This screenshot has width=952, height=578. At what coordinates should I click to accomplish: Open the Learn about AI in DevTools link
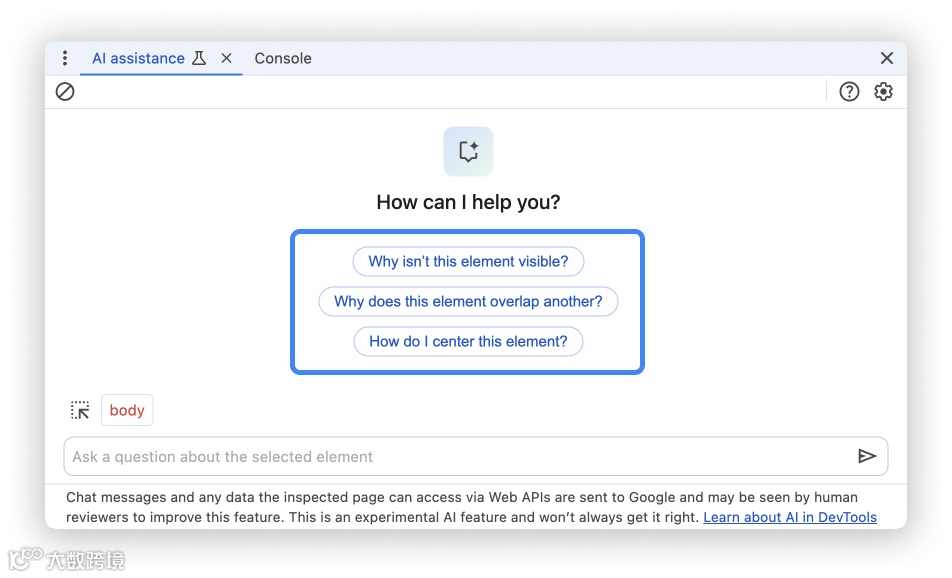[790, 518]
